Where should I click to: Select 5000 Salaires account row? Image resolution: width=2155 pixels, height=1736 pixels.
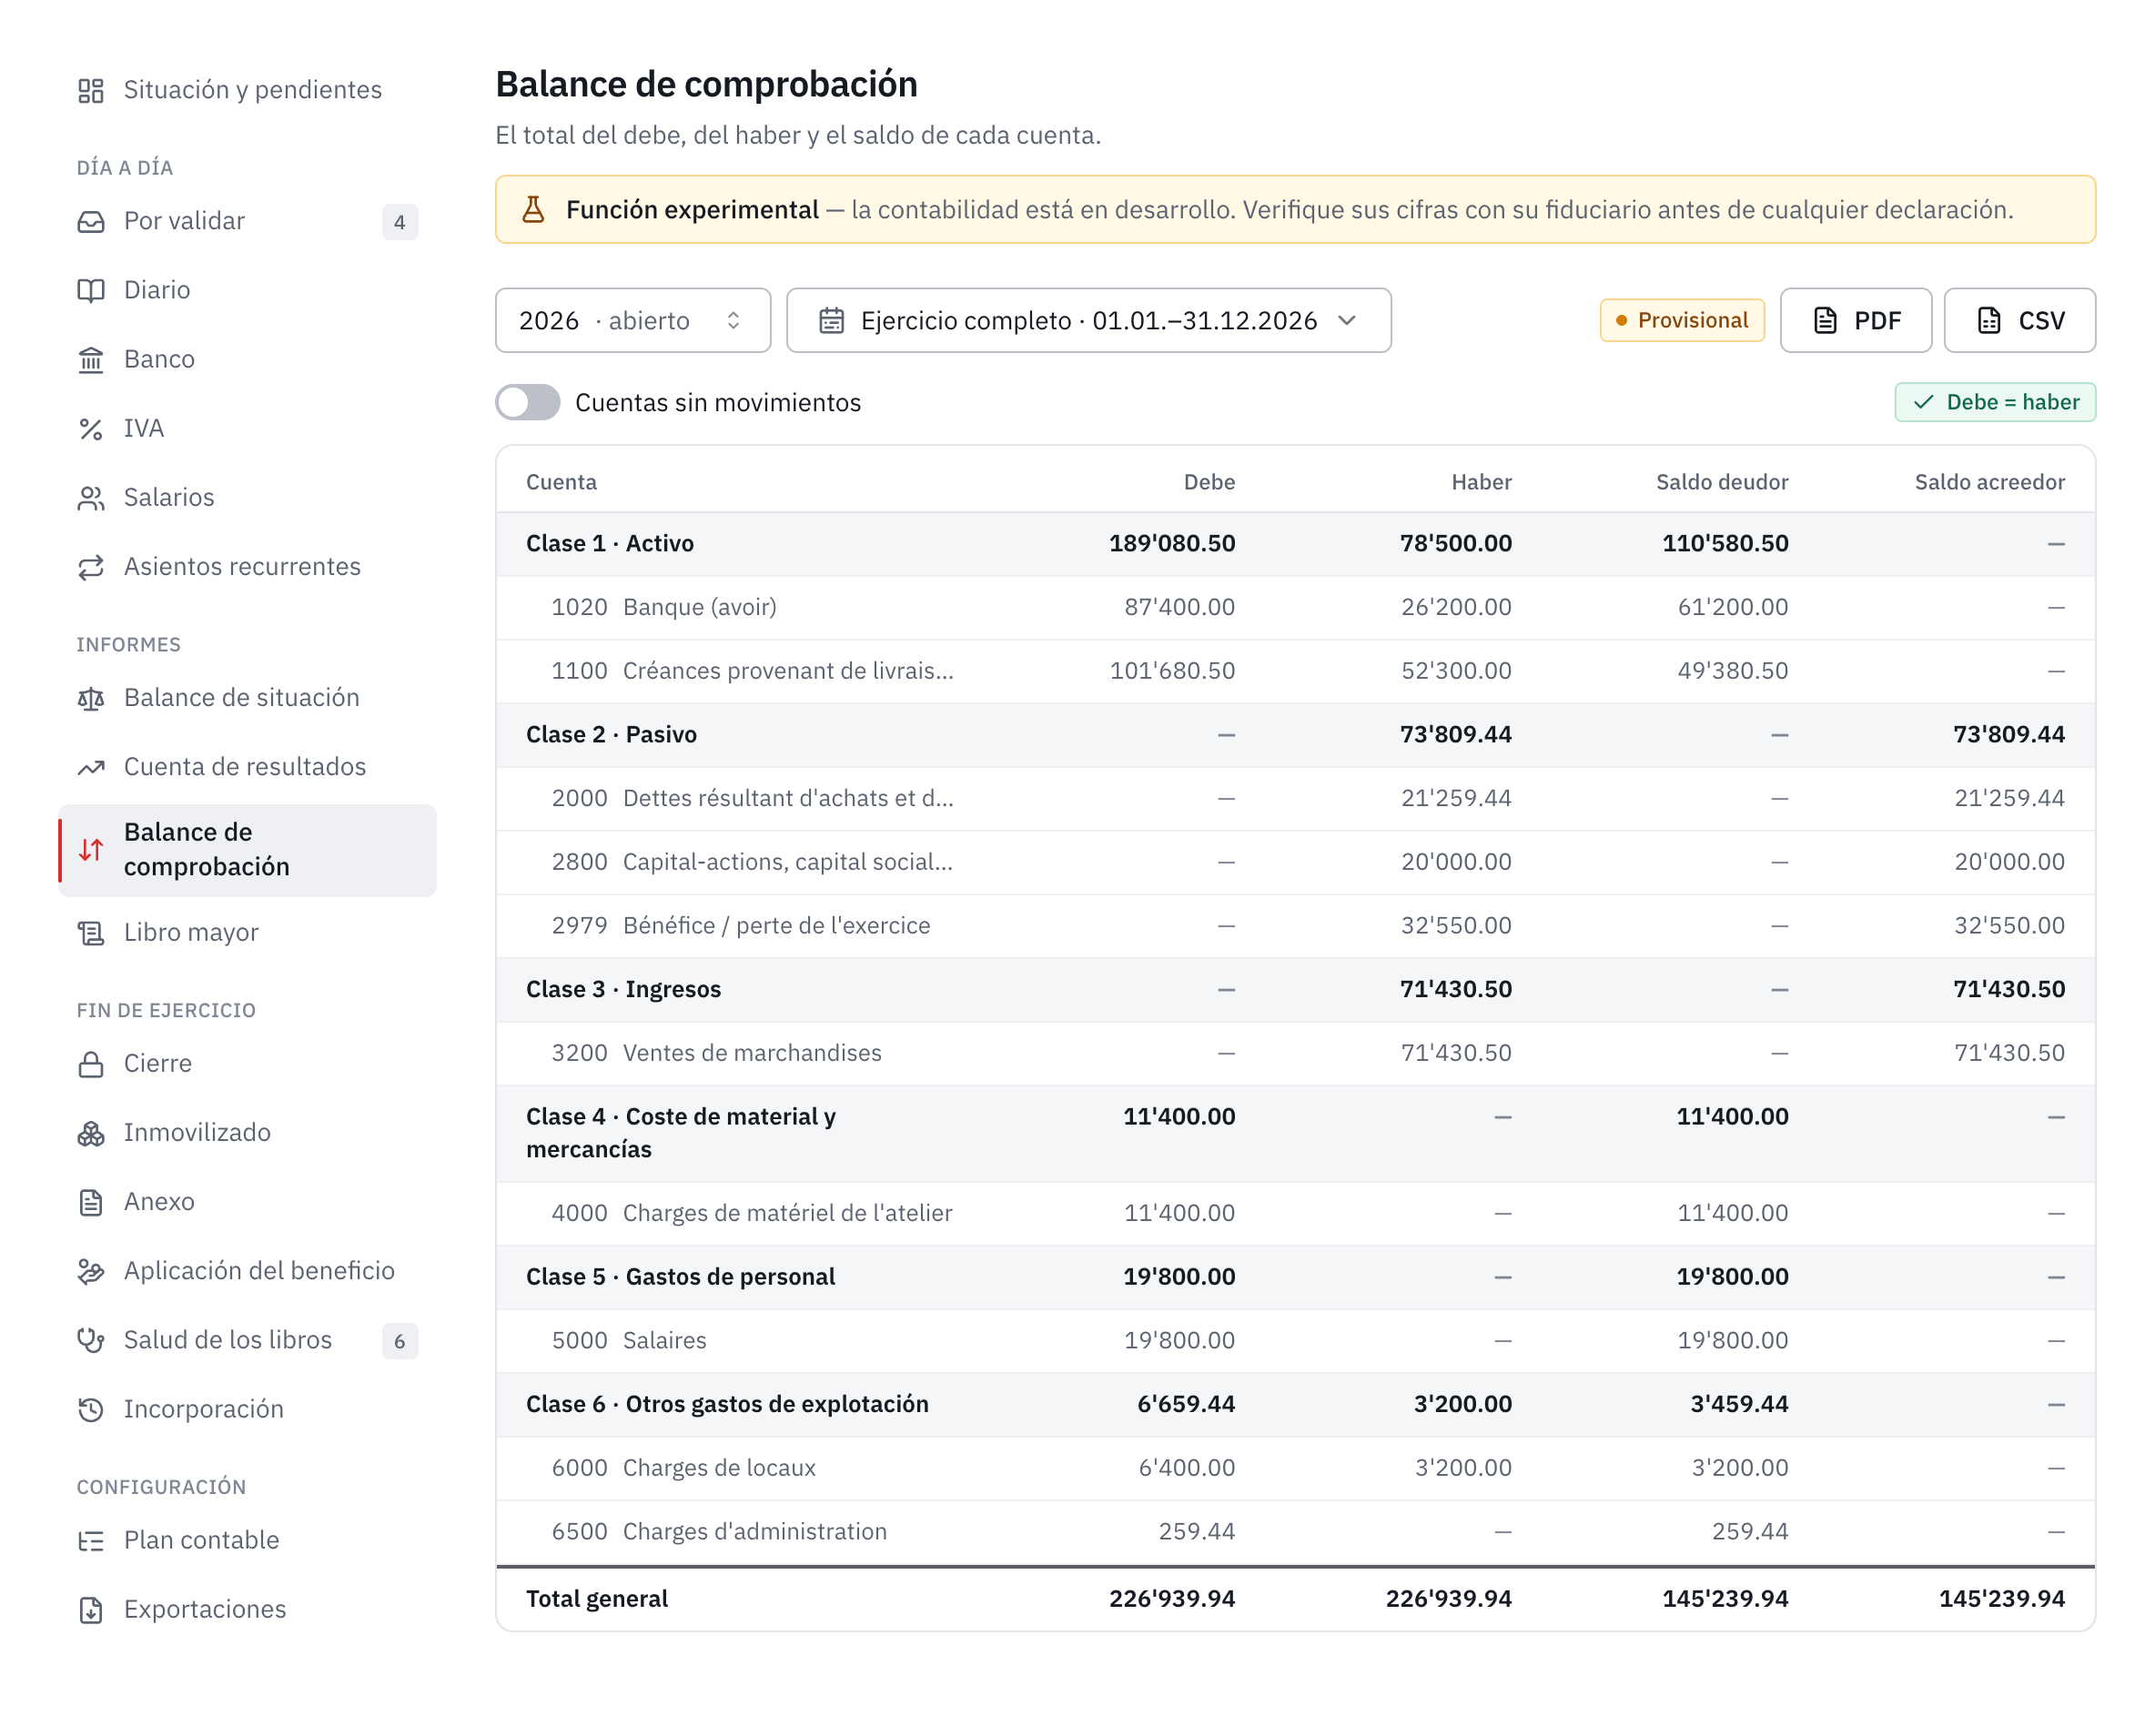[x=1295, y=1340]
